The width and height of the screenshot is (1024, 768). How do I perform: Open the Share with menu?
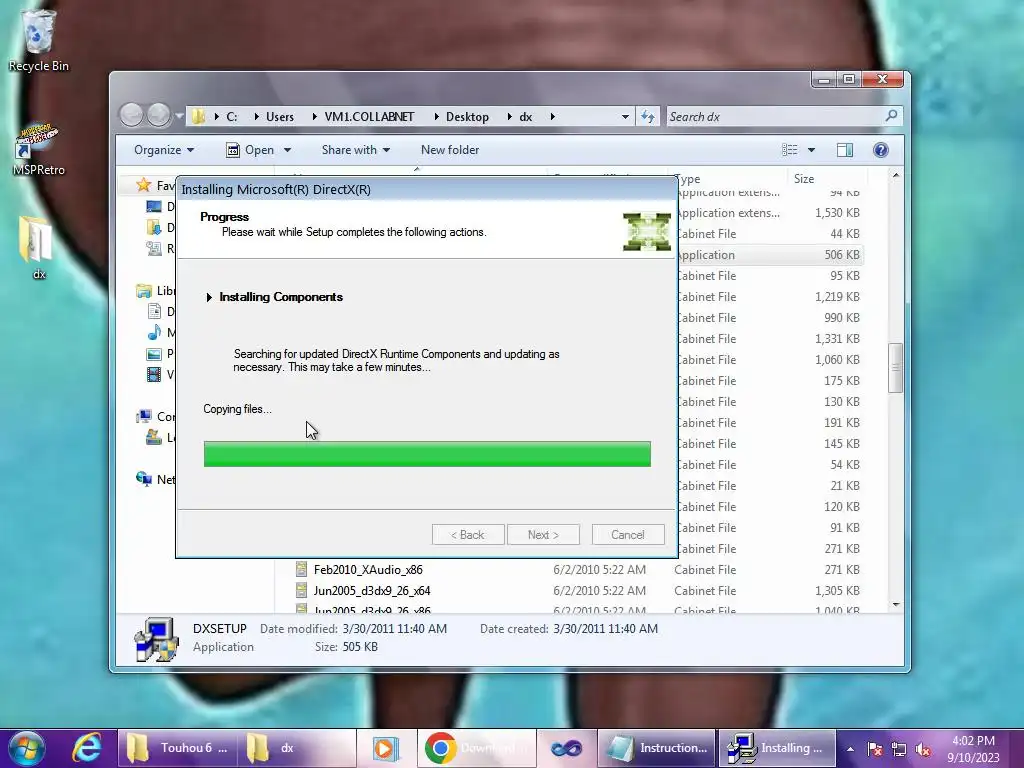pyautogui.click(x=356, y=150)
